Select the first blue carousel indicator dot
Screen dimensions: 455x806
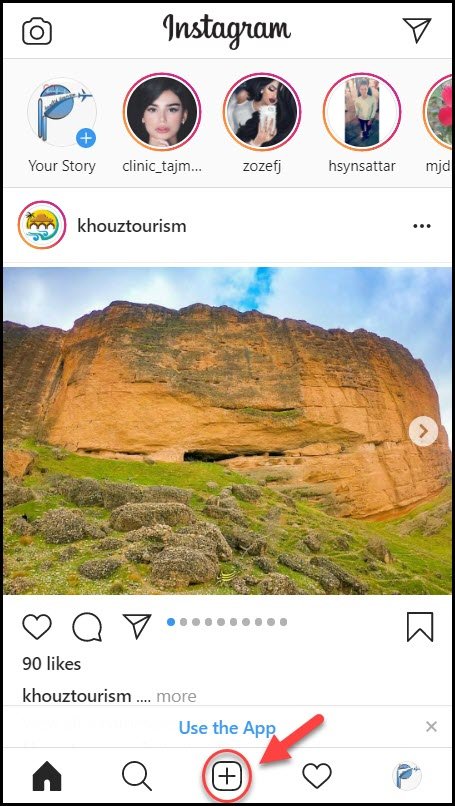171,622
